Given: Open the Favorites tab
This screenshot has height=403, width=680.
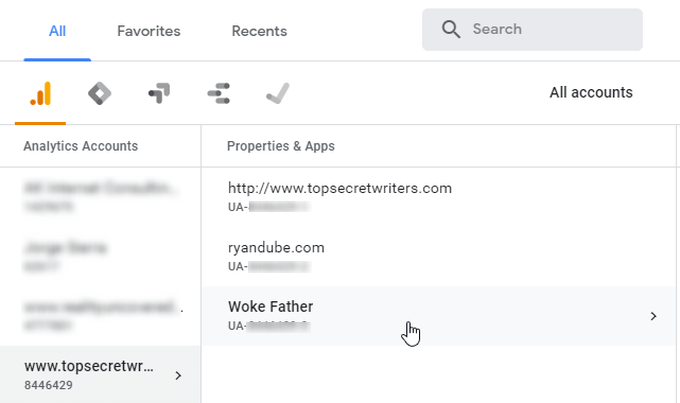Looking at the screenshot, I should coord(148,31).
